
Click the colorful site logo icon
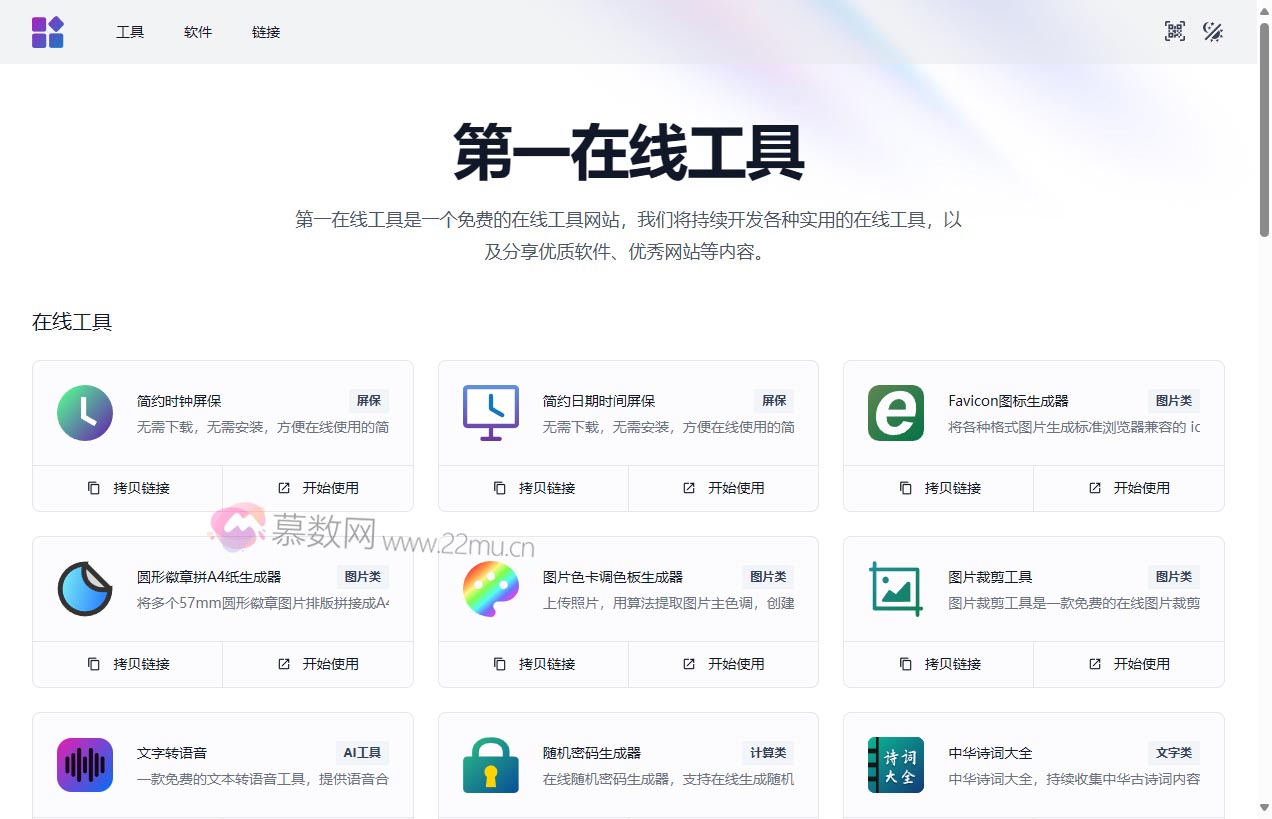point(47,31)
